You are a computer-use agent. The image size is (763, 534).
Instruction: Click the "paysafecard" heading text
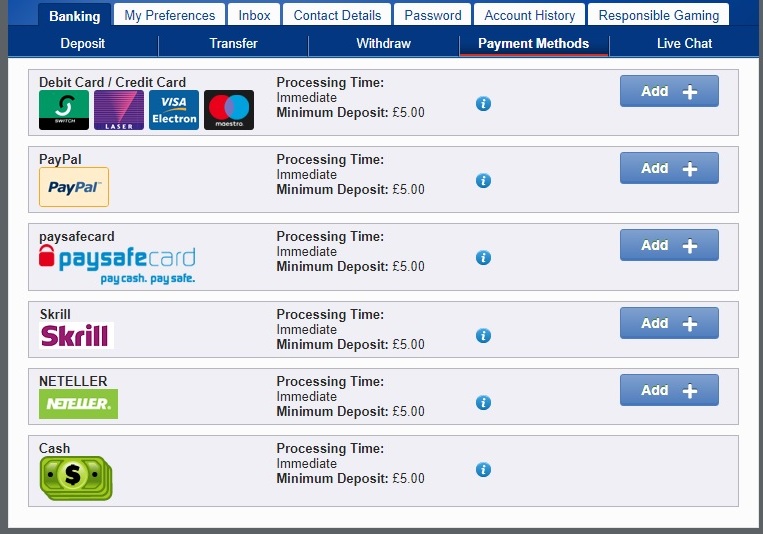coord(77,237)
